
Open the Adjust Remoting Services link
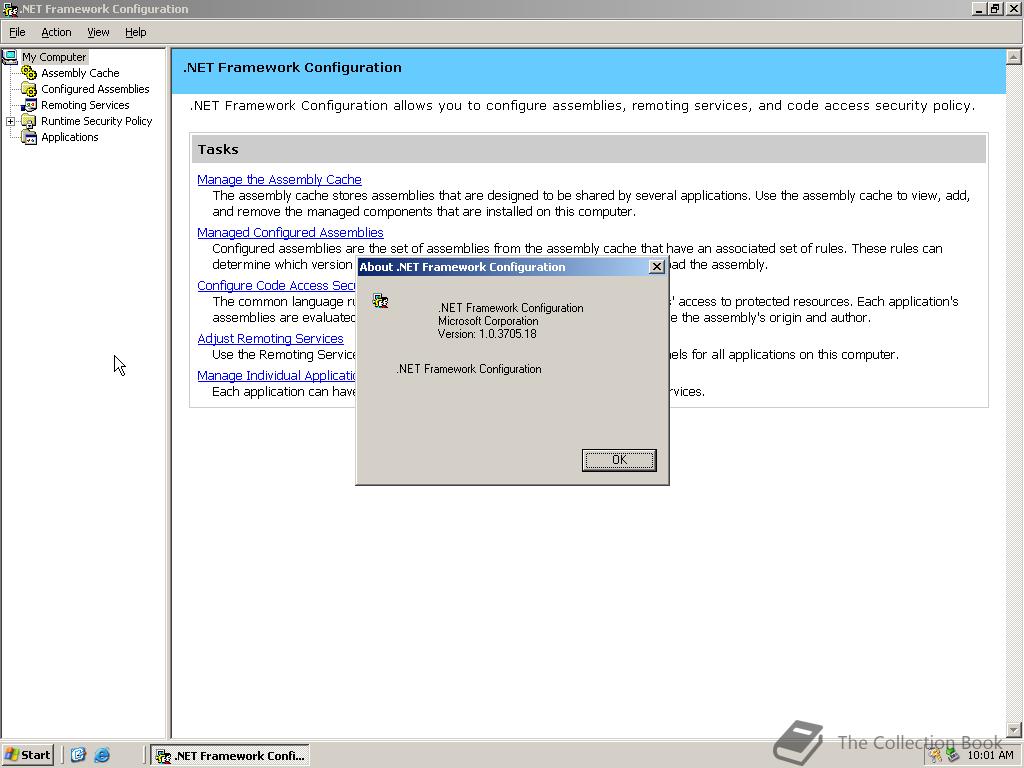pyautogui.click(x=270, y=338)
